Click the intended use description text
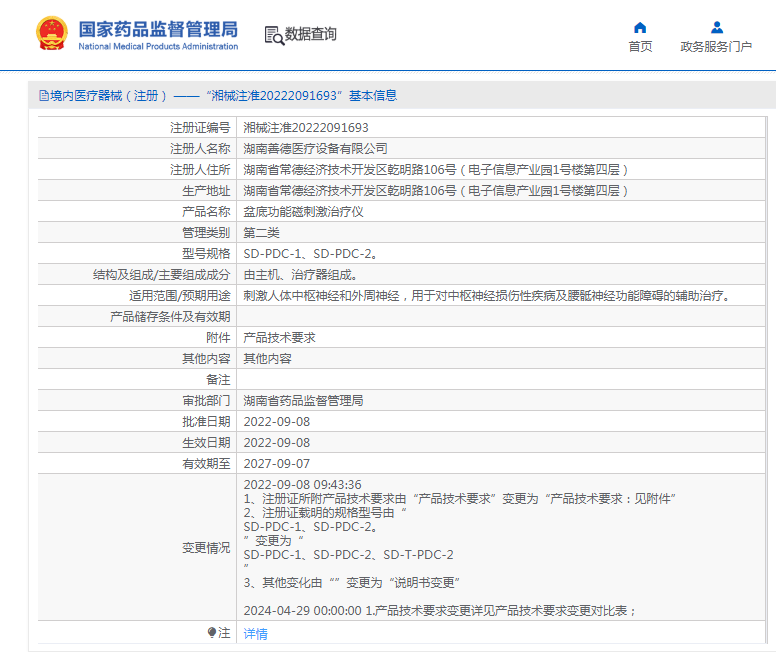Viewport: 776px width, 652px height. pyautogui.click(x=487, y=296)
